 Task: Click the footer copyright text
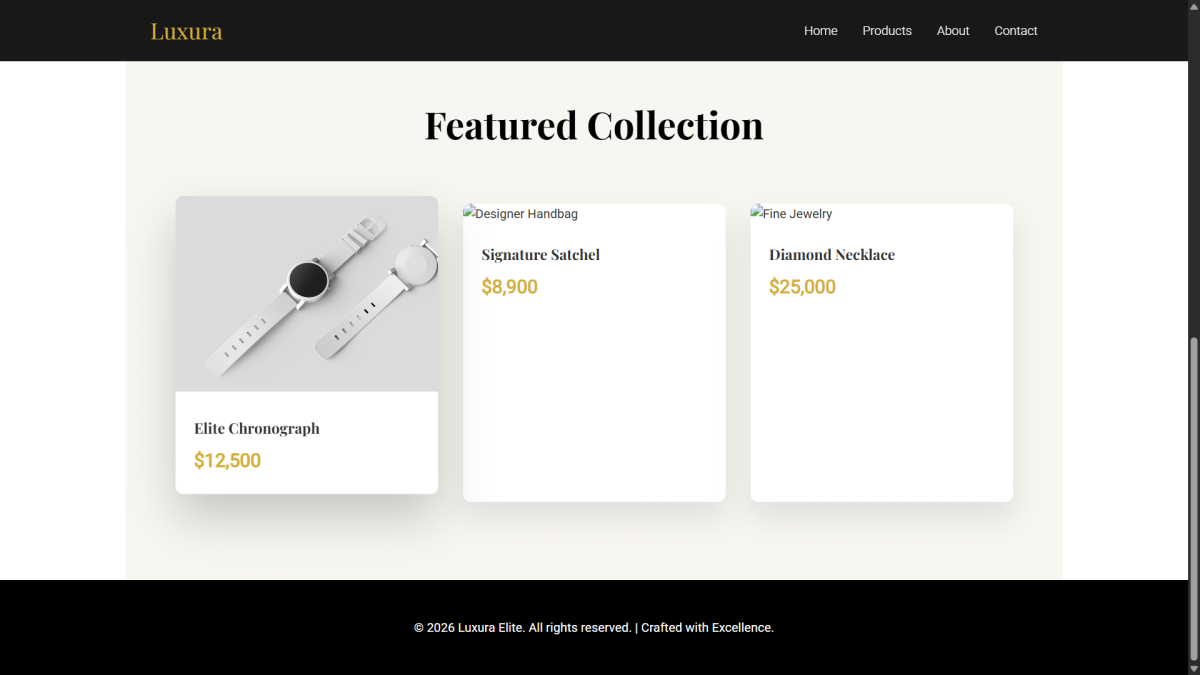point(594,628)
